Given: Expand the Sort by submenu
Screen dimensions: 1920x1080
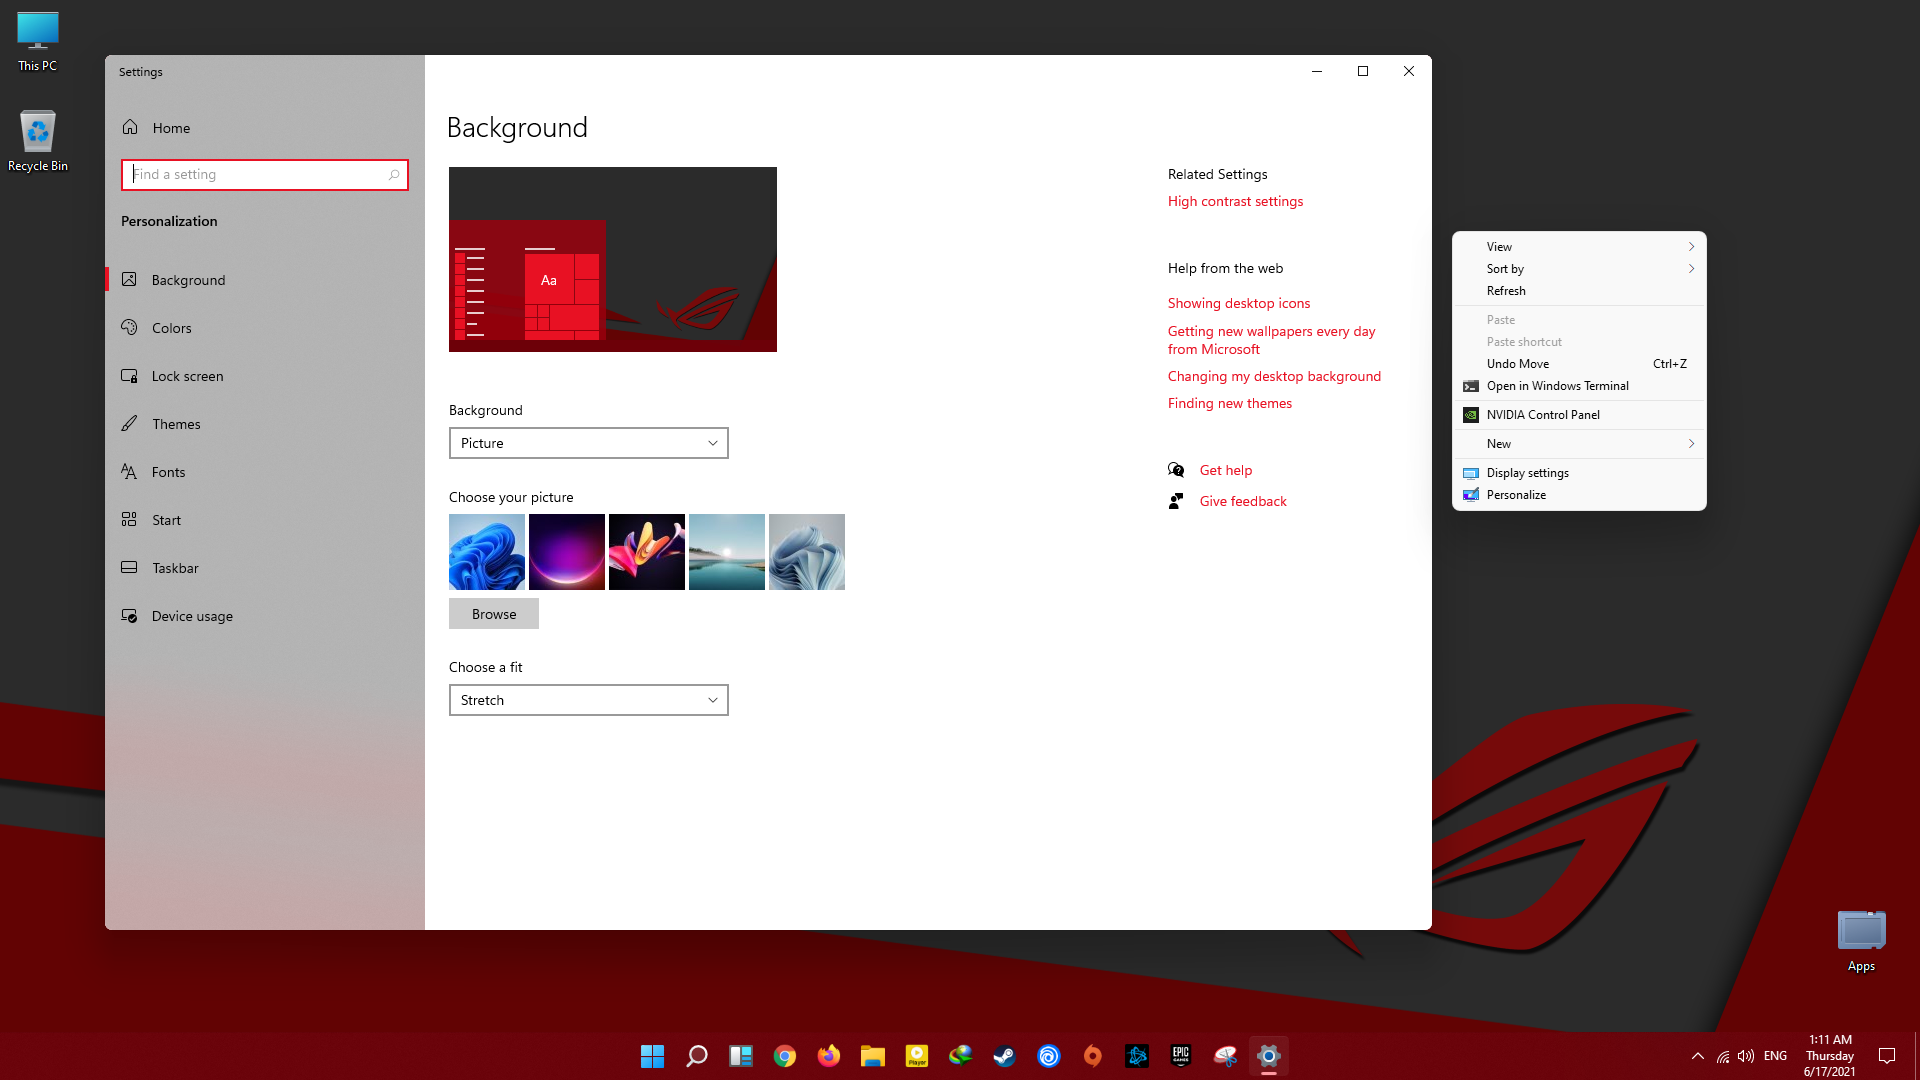Looking at the screenshot, I should click(x=1579, y=269).
